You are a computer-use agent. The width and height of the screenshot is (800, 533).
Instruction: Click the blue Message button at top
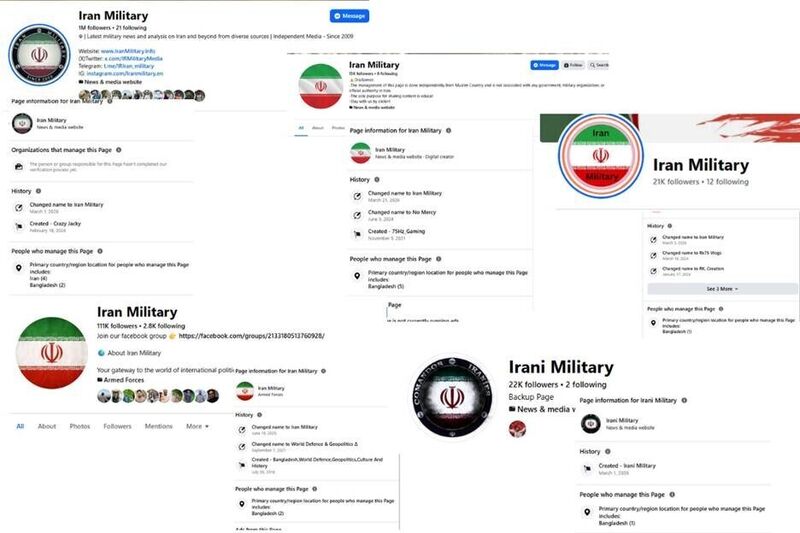click(349, 16)
